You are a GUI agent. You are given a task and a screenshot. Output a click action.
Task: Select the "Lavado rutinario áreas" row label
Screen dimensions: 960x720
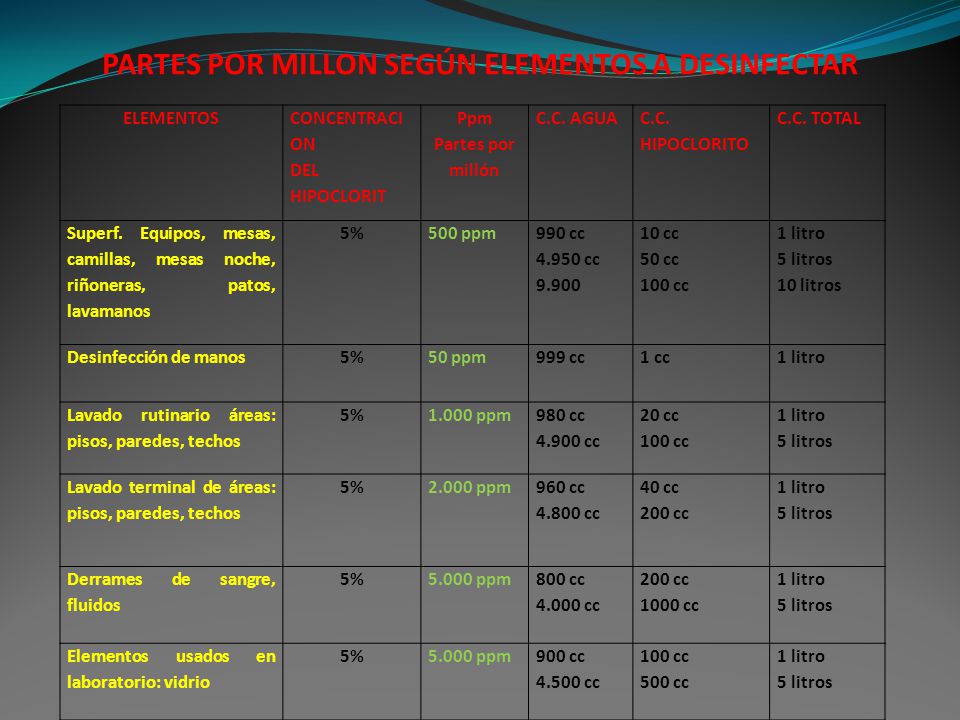[x=171, y=428]
